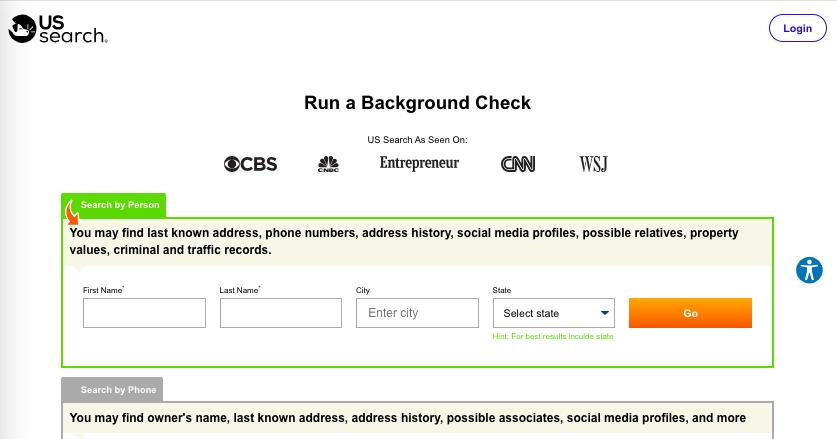This screenshot has height=439, width=837.
Task: Select the Search by Person tab
Action: (114, 205)
